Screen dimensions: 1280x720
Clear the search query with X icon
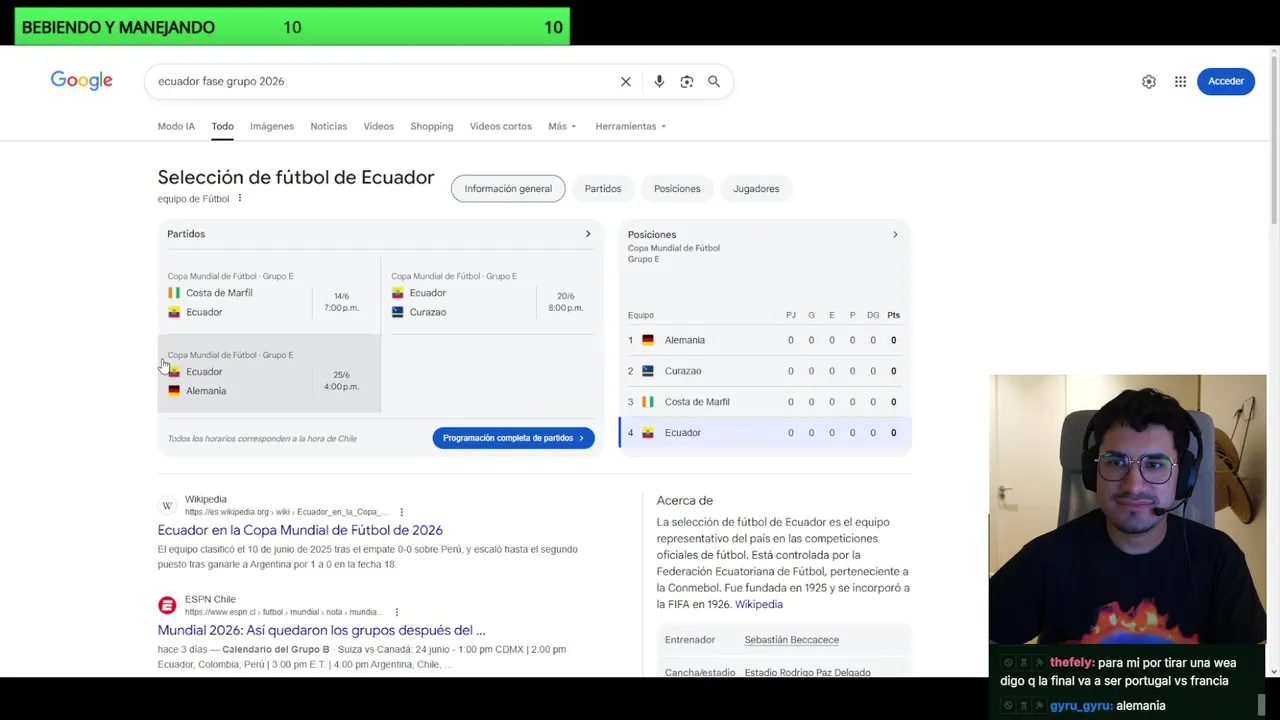point(626,81)
